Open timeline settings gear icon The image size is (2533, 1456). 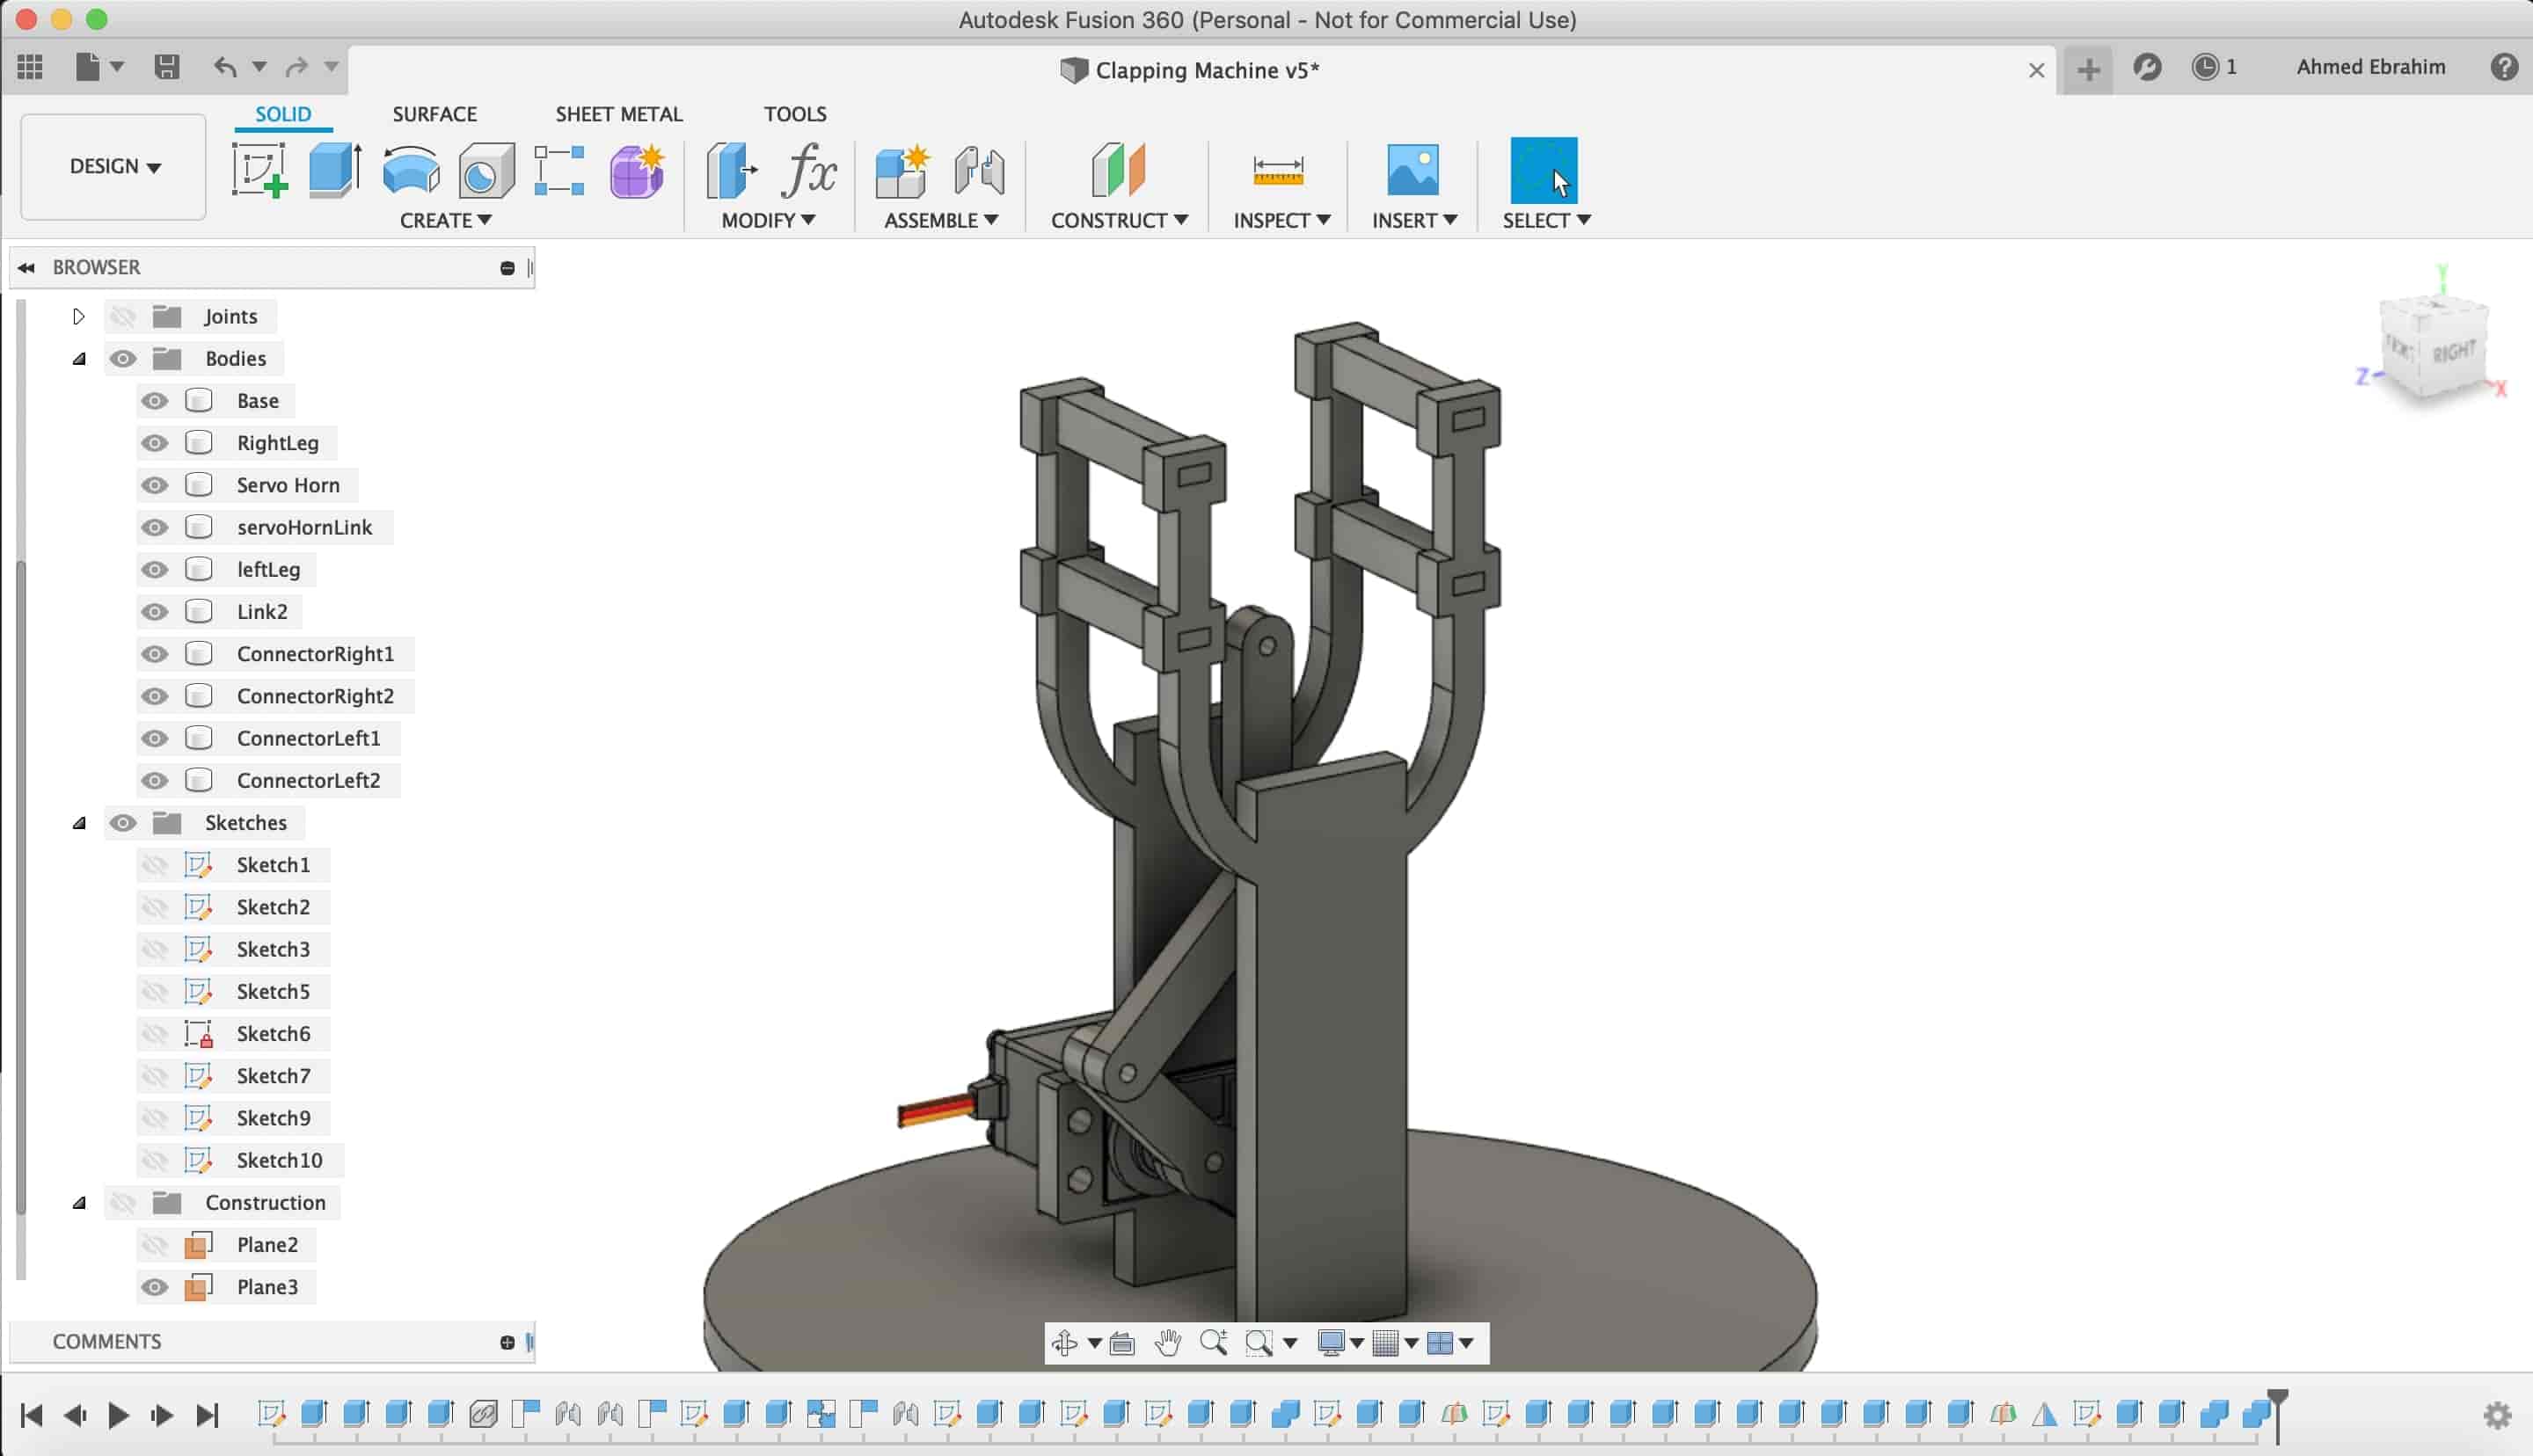2497,1415
